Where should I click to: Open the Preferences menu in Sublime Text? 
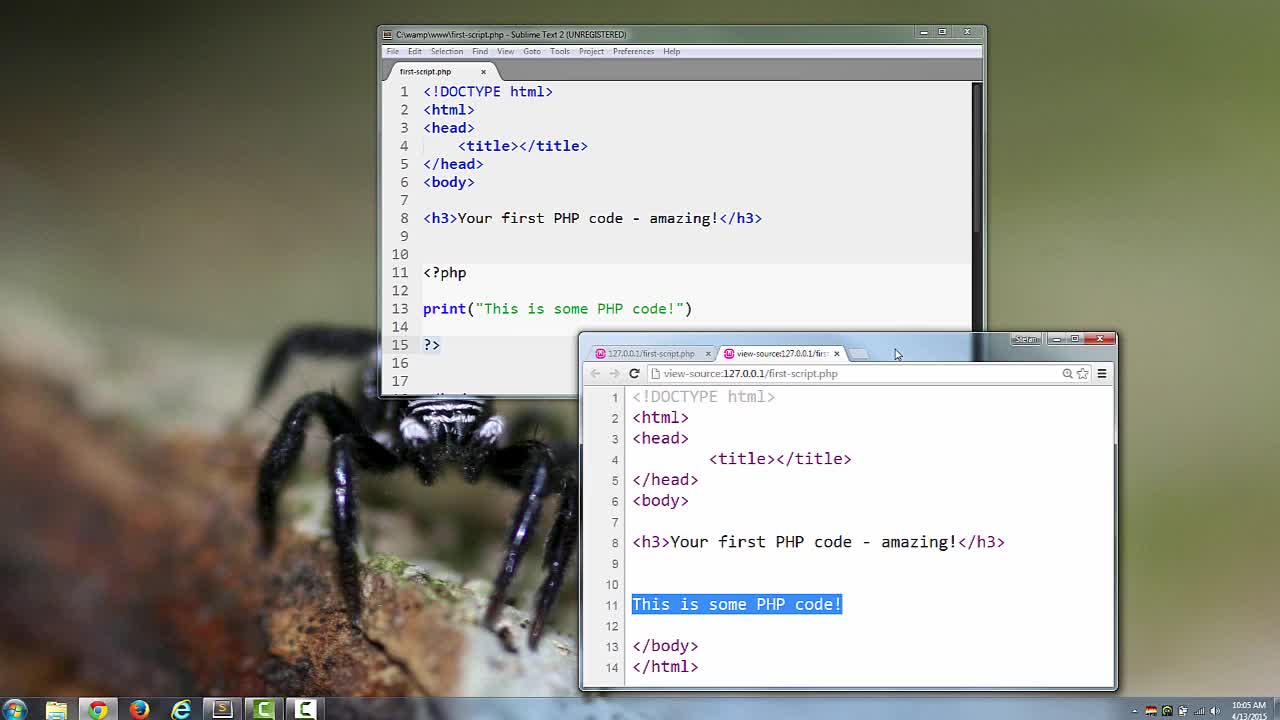tap(633, 51)
